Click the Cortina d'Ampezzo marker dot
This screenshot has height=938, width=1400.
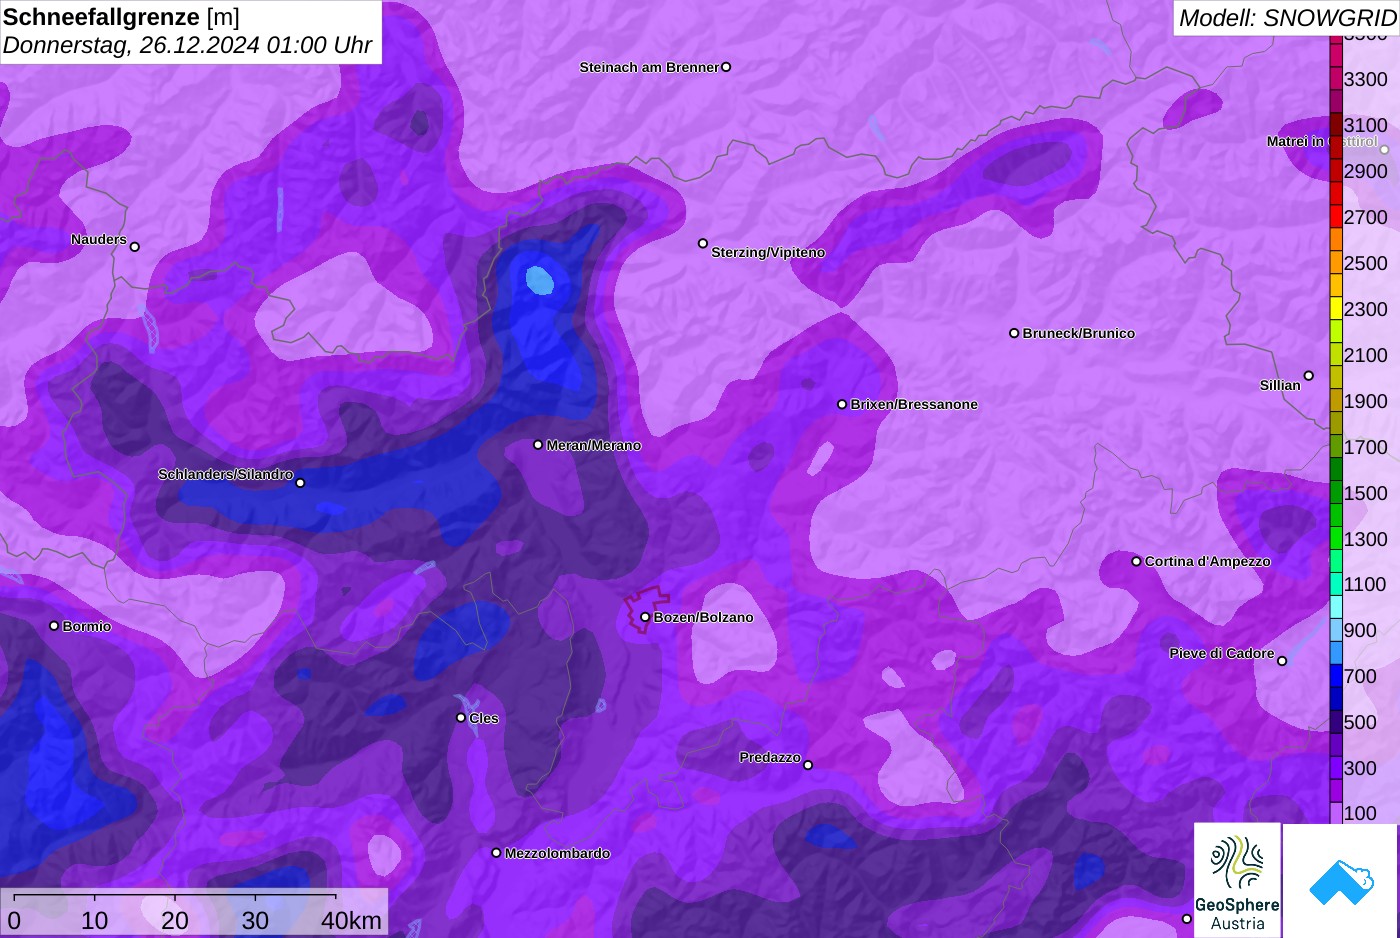click(1136, 561)
